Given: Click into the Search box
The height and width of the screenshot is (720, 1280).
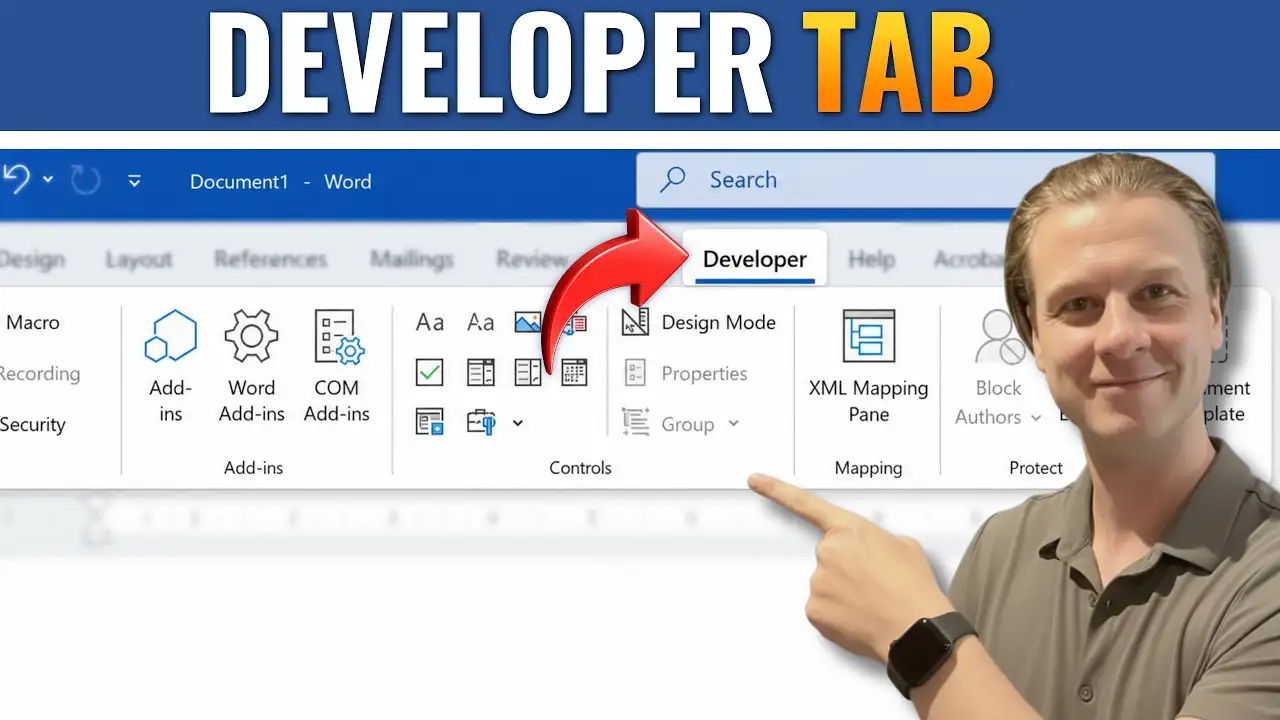Looking at the screenshot, I should (x=925, y=180).
